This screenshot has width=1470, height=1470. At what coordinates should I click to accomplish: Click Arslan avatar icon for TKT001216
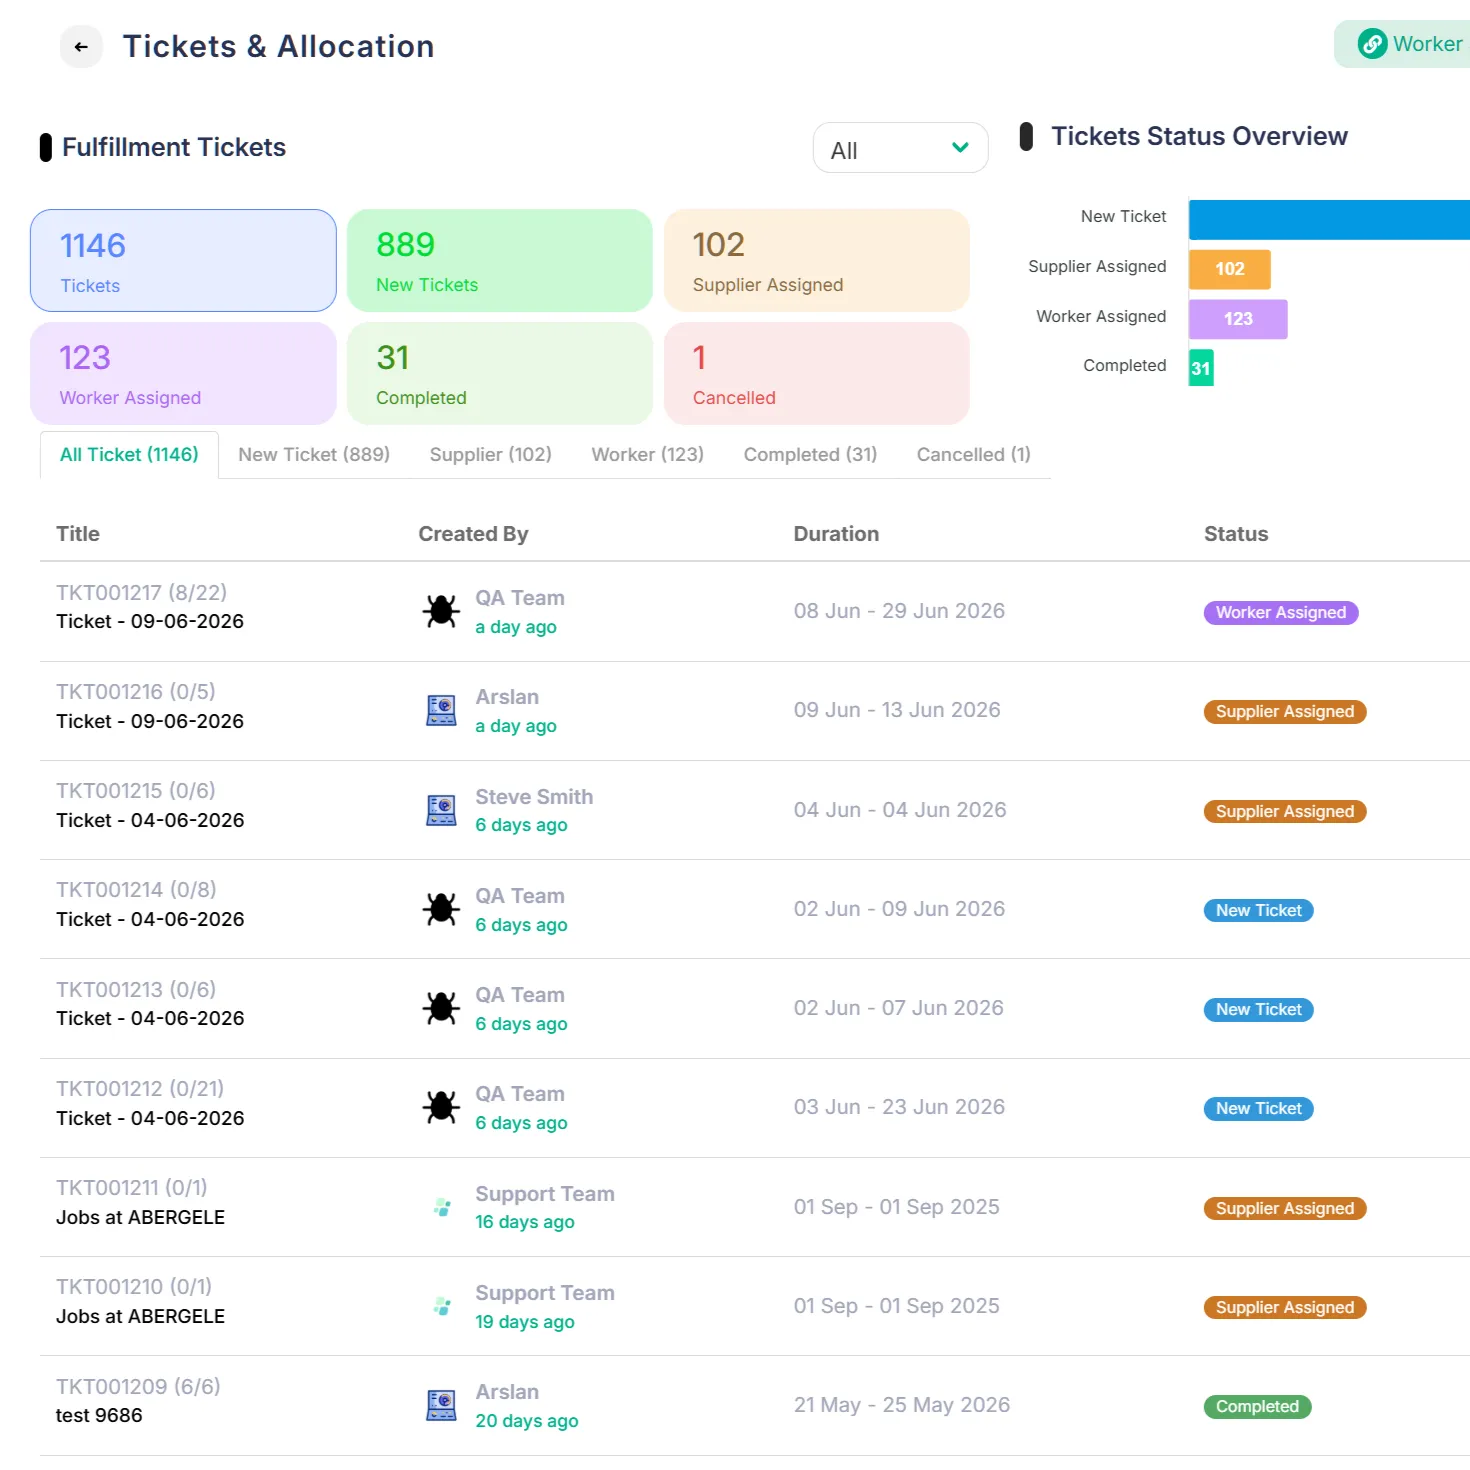441,710
